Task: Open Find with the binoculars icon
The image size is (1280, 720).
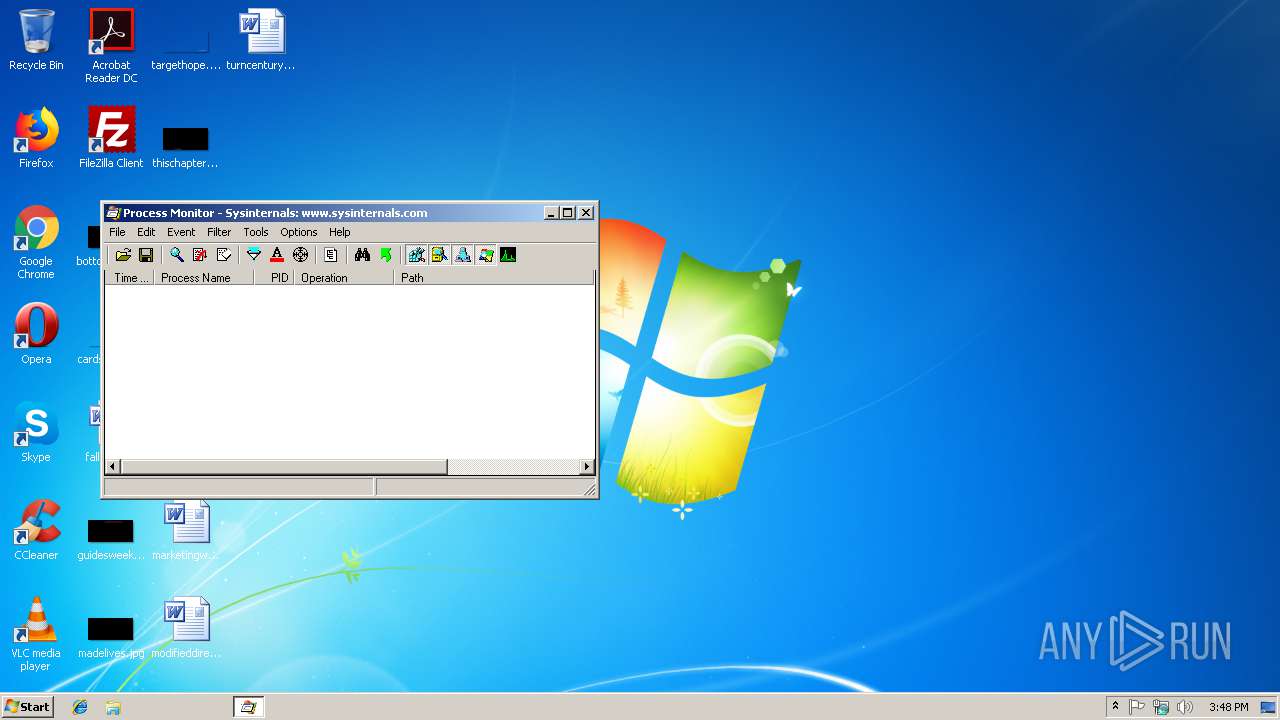Action: tap(362, 255)
